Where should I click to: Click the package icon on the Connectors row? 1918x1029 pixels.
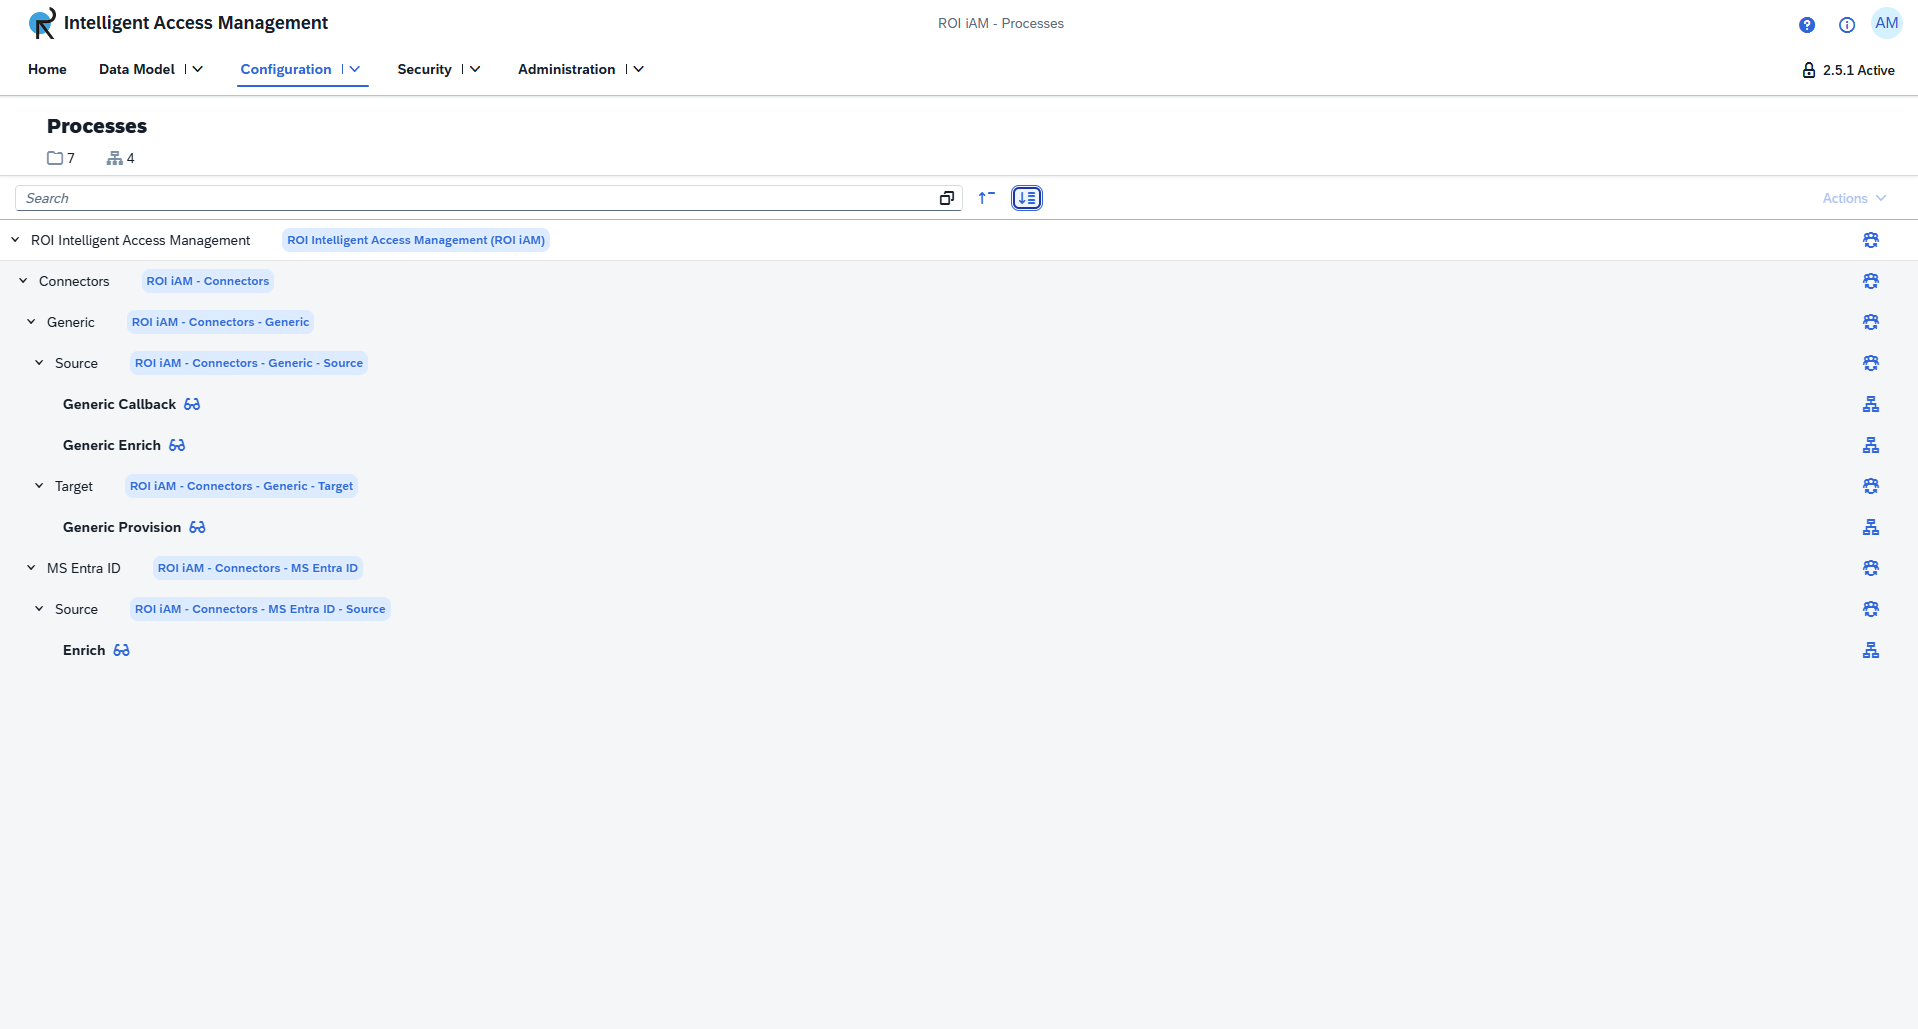coord(1870,281)
